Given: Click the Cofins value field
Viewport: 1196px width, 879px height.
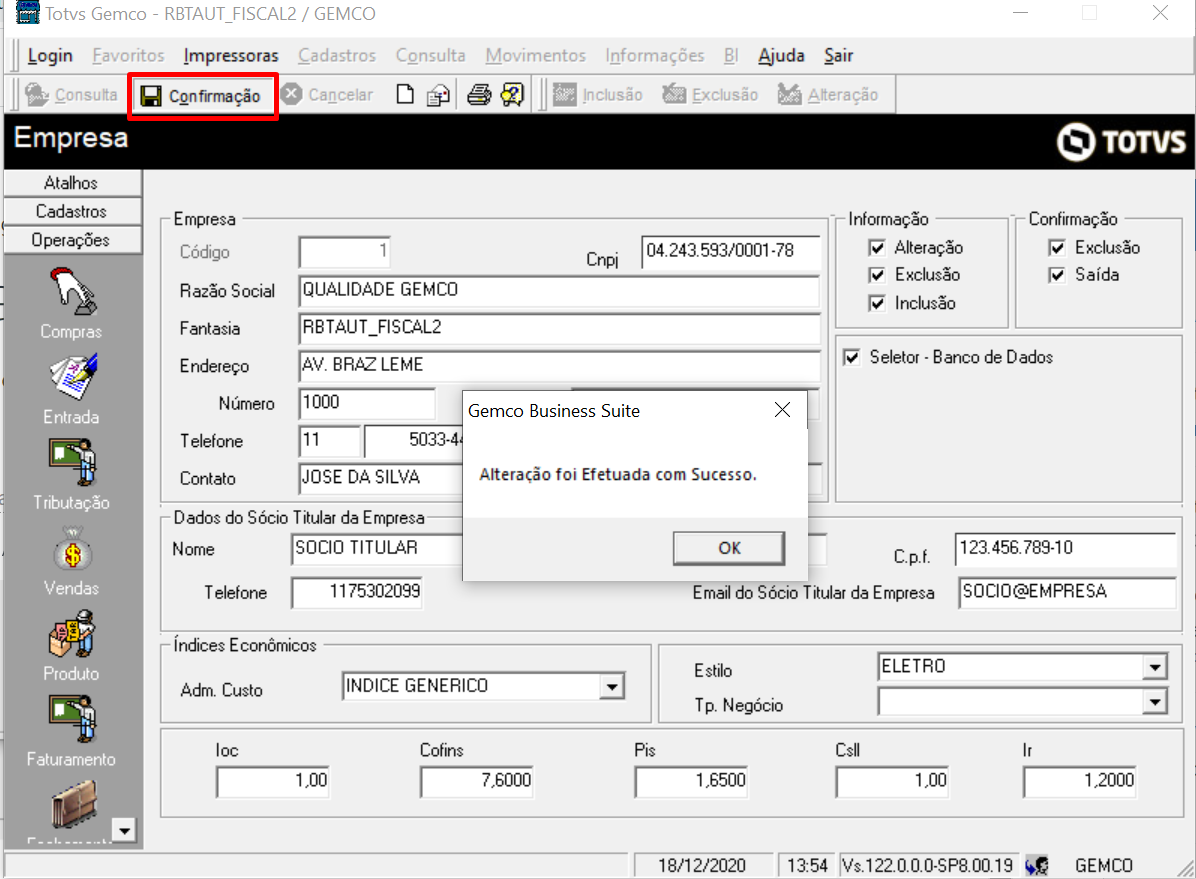Looking at the screenshot, I should point(477,782).
